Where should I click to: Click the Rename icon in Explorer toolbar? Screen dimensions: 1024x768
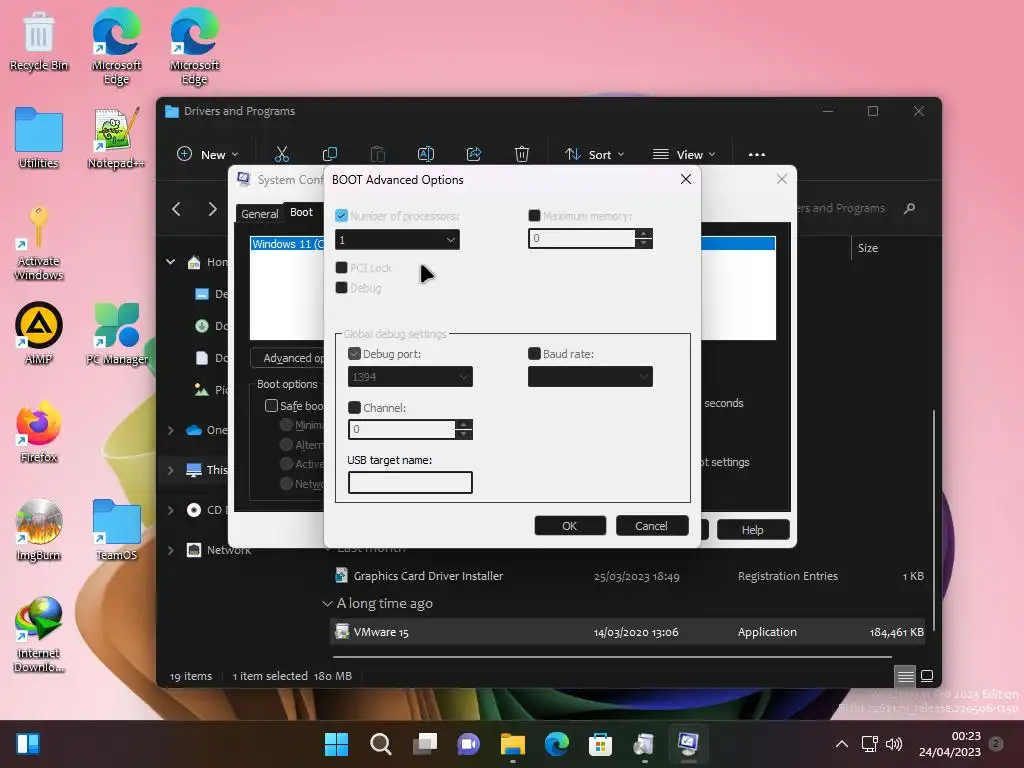click(426, 154)
